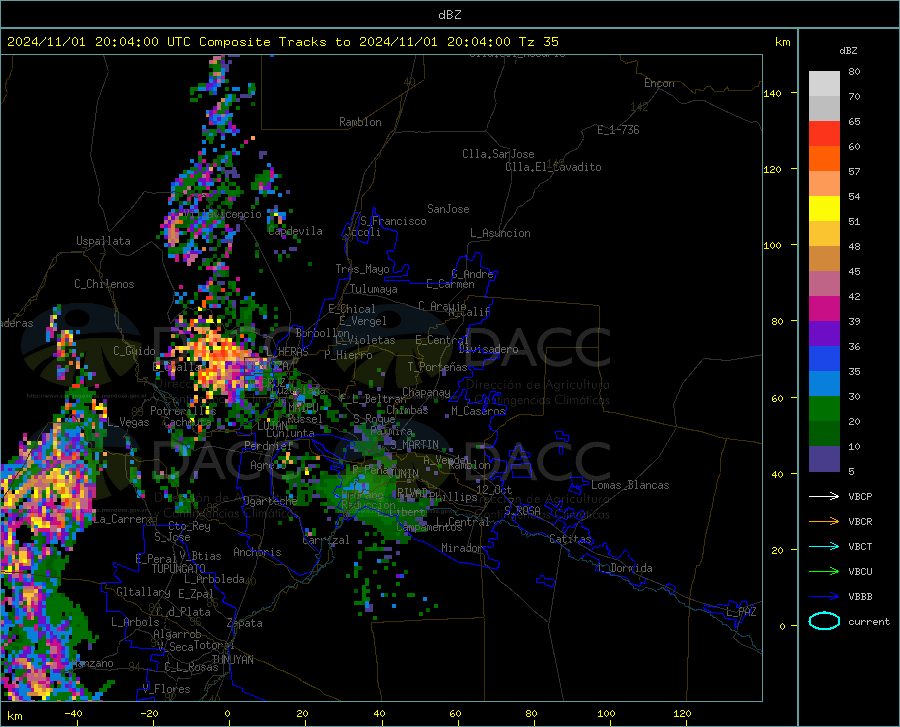This screenshot has width=900, height=727.
Task: Click the 'Clla.El_Cavadito' map label
Action: tap(553, 167)
